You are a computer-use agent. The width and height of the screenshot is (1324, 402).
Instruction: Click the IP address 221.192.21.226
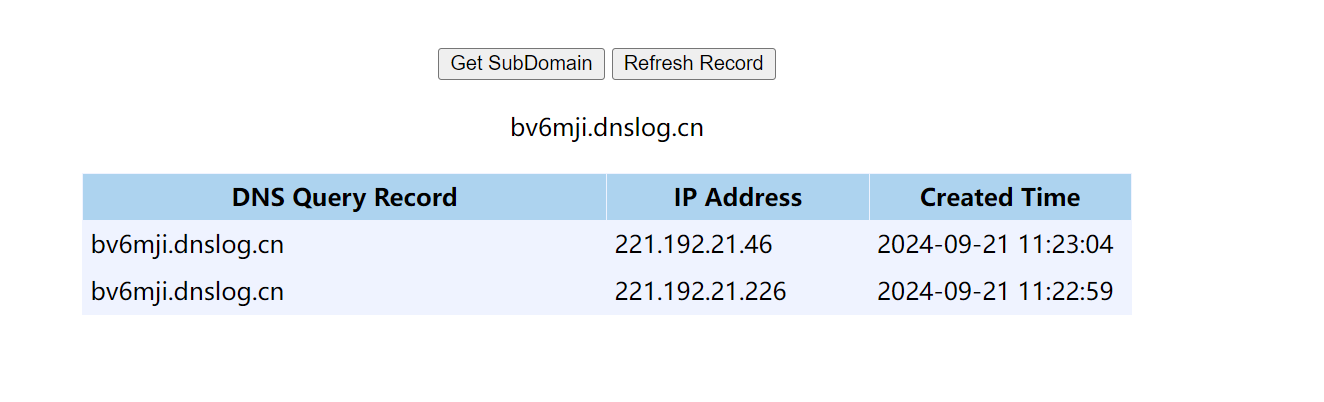(700, 292)
